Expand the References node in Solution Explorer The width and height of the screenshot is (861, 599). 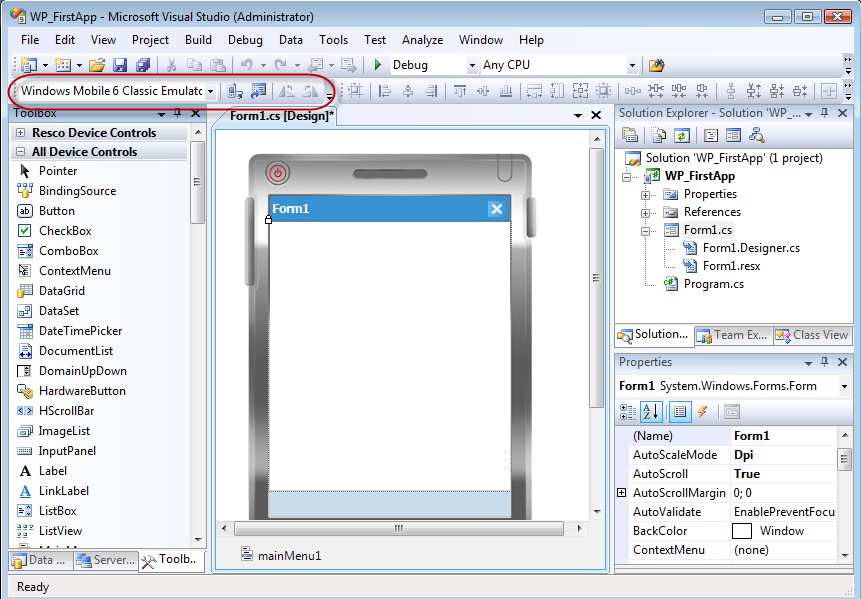pos(646,212)
